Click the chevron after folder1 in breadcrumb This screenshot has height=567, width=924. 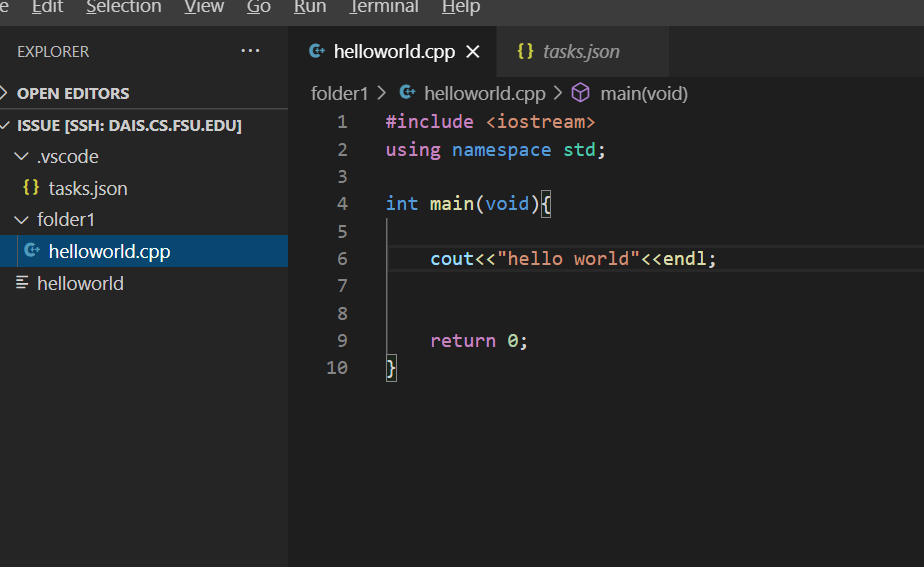pos(382,93)
